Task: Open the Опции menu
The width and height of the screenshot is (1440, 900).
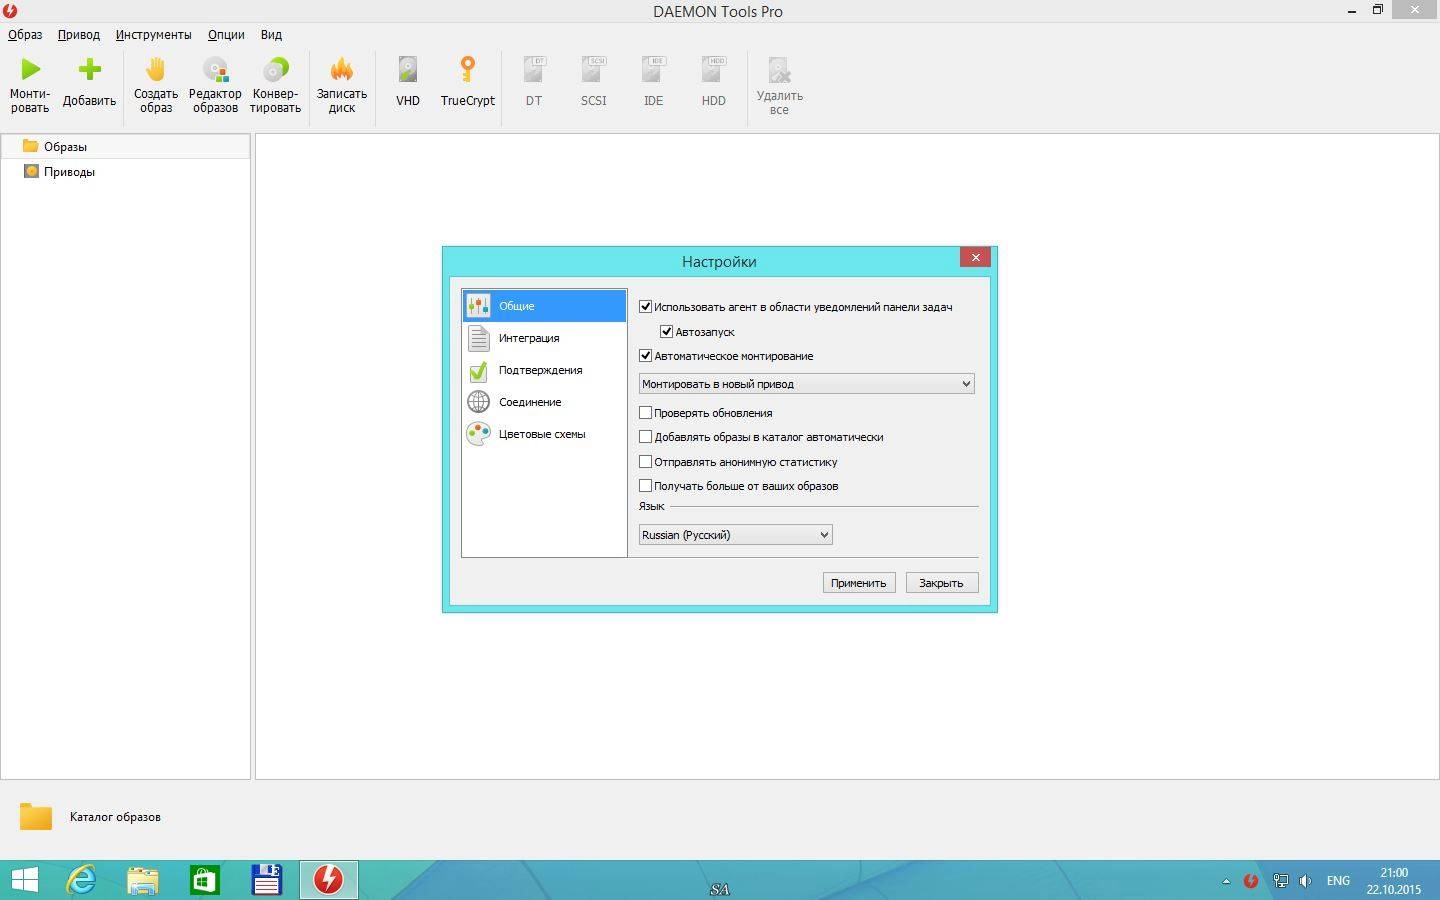Action: coord(226,34)
